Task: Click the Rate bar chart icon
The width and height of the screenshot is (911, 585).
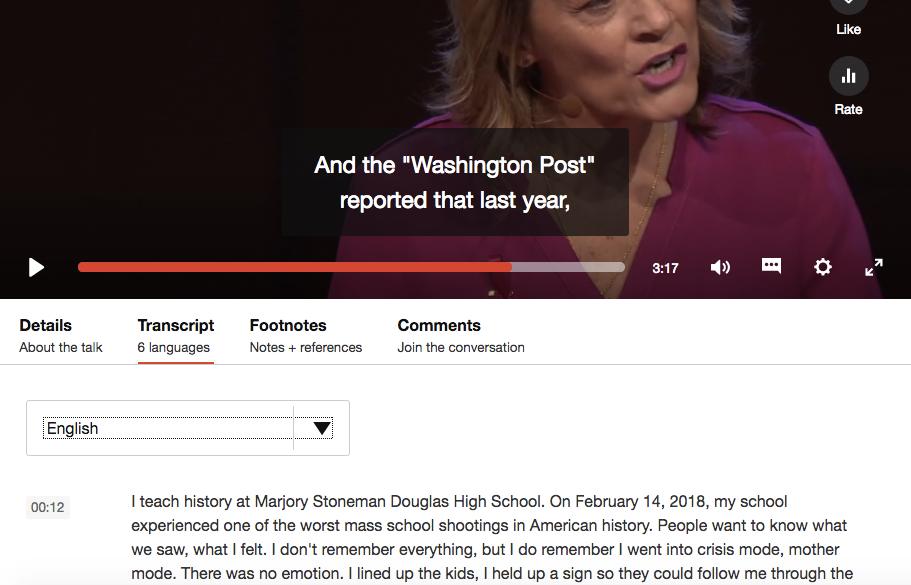Action: tap(848, 76)
